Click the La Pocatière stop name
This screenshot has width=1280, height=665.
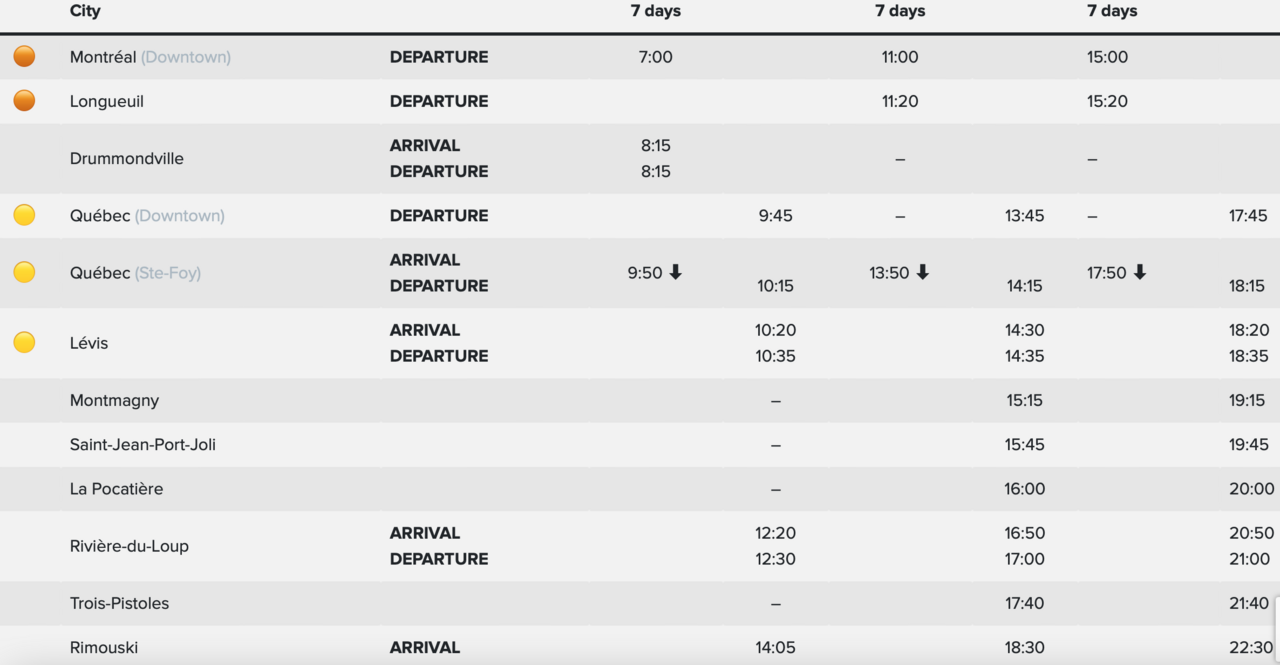pos(116,489)
